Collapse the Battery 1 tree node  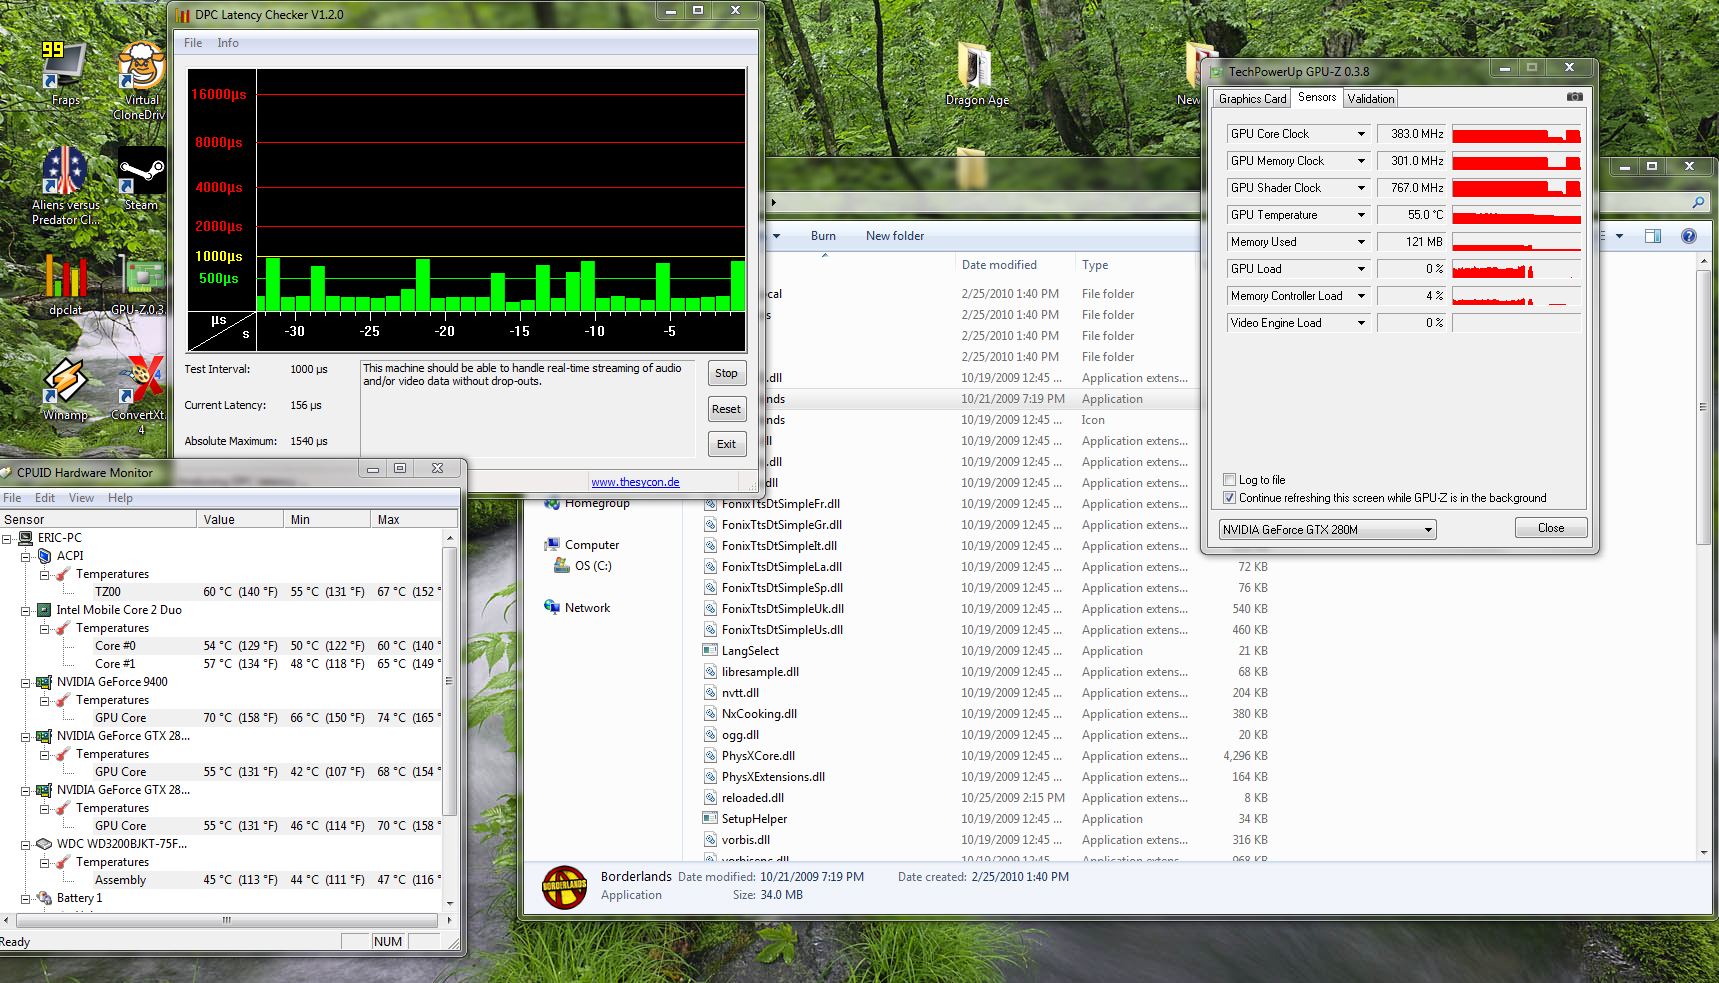[x=26, y=898]
